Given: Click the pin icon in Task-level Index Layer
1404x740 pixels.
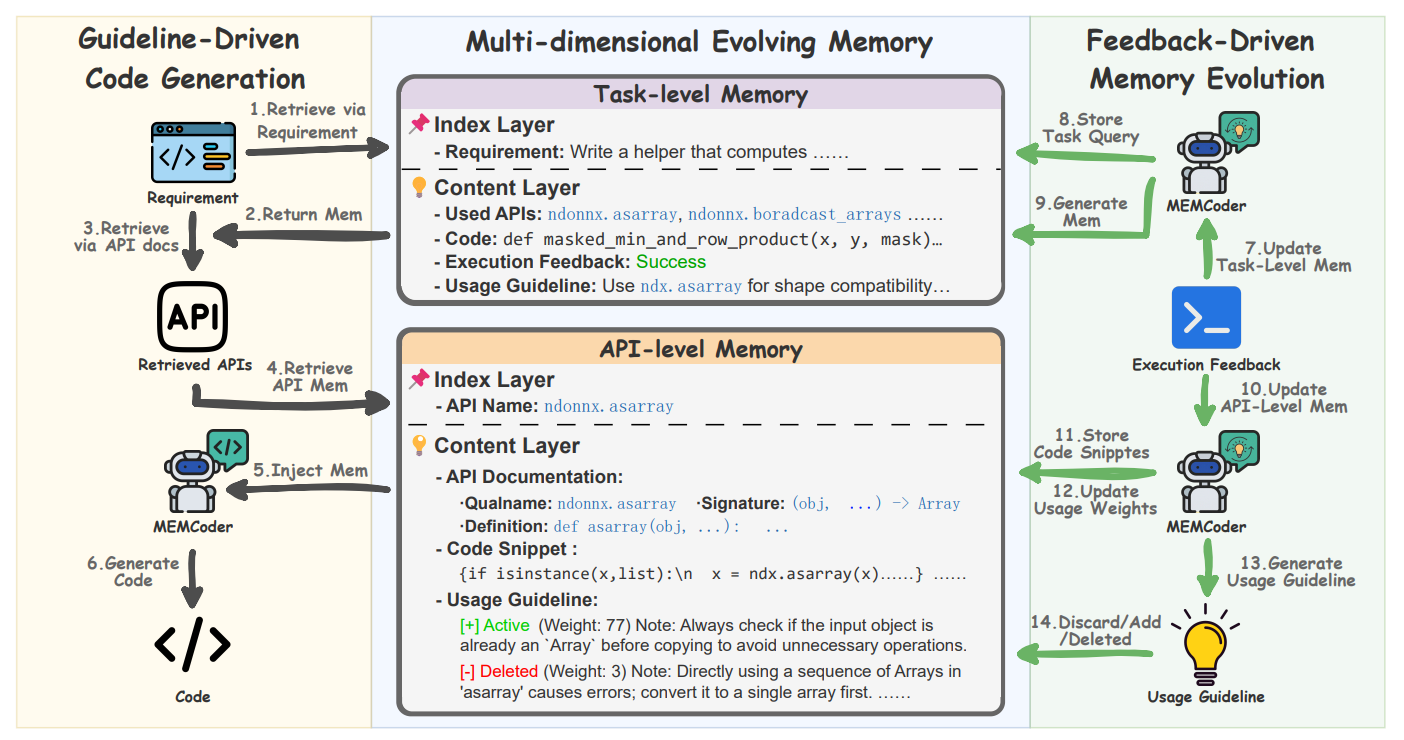Looking at the screenshot, I should 419,125.
